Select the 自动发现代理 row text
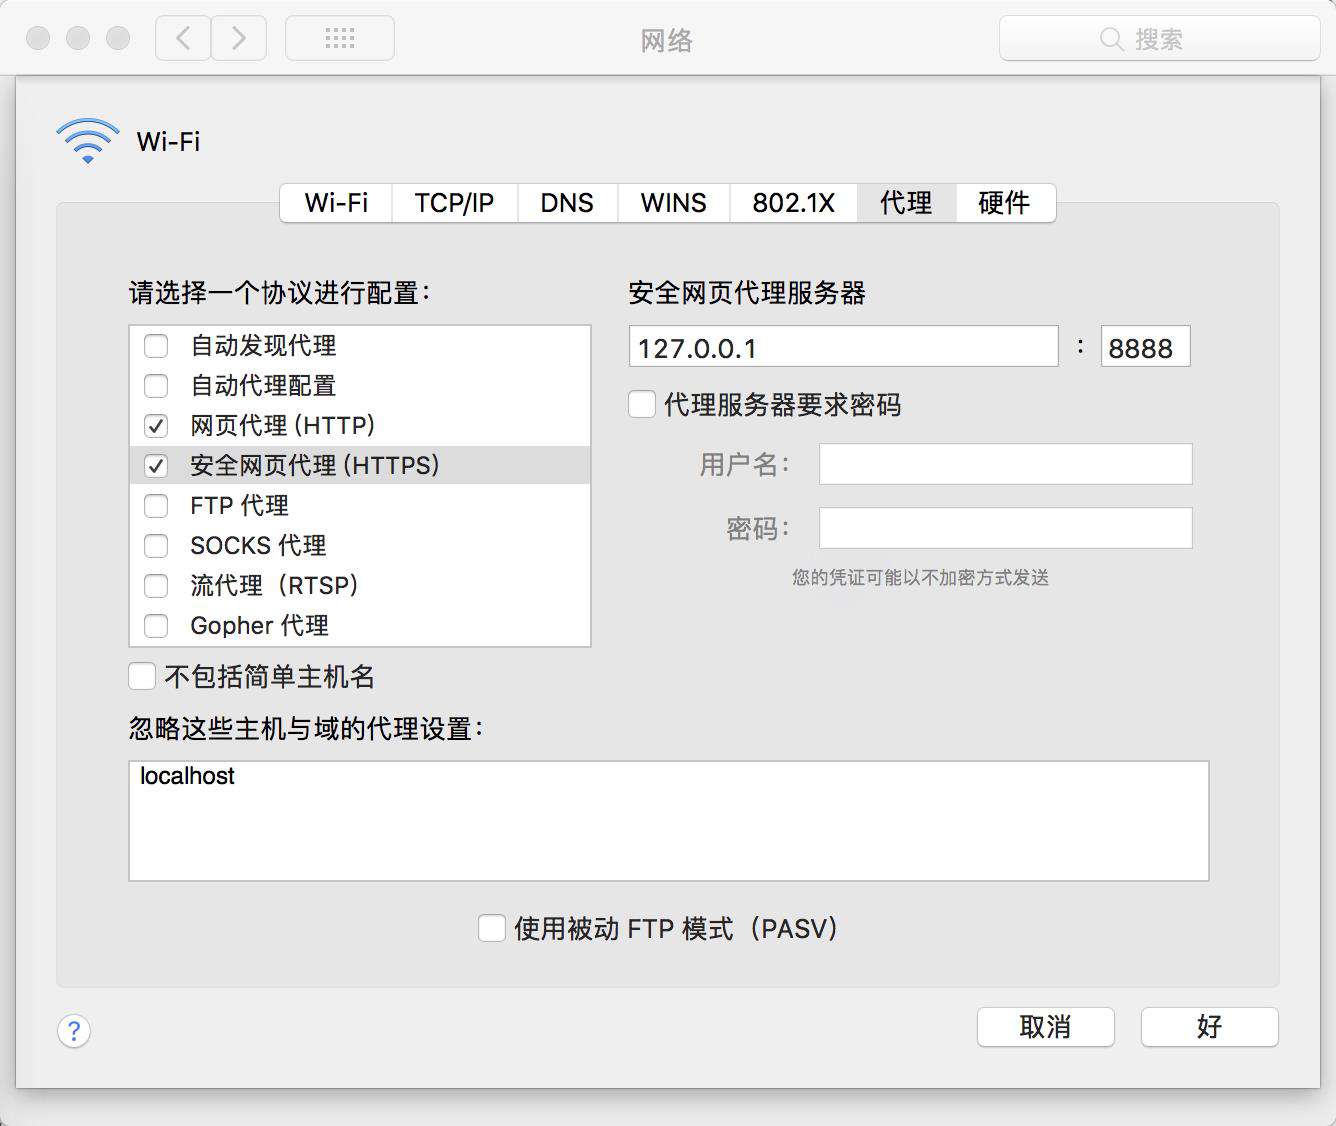 pyautogui.click(x=263, y=346)
